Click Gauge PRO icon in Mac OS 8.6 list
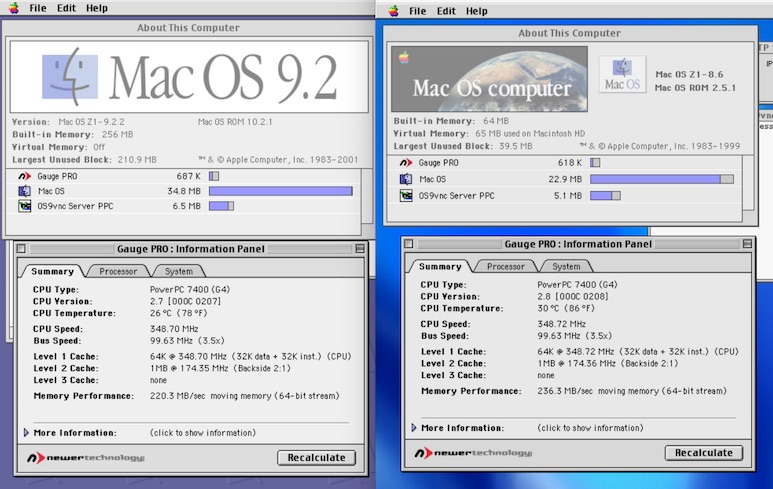Image resolution: width=773 pixels, height=489 pixels. coord(406,163)
